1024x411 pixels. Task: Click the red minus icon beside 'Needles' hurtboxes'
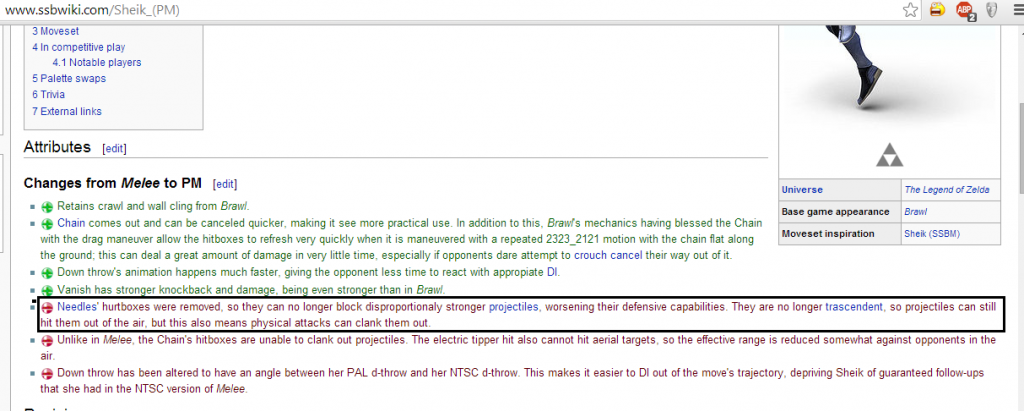47,307
